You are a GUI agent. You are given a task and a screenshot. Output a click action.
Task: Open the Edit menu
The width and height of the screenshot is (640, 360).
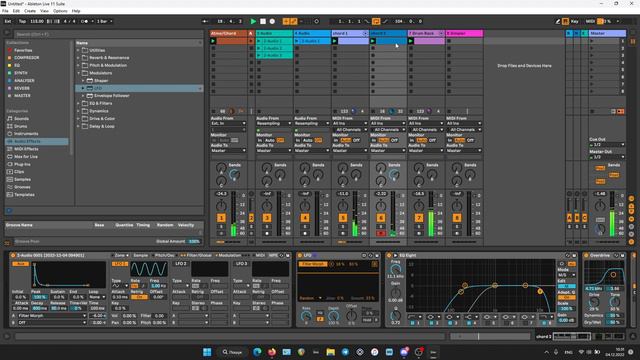[x=16, y=11]
